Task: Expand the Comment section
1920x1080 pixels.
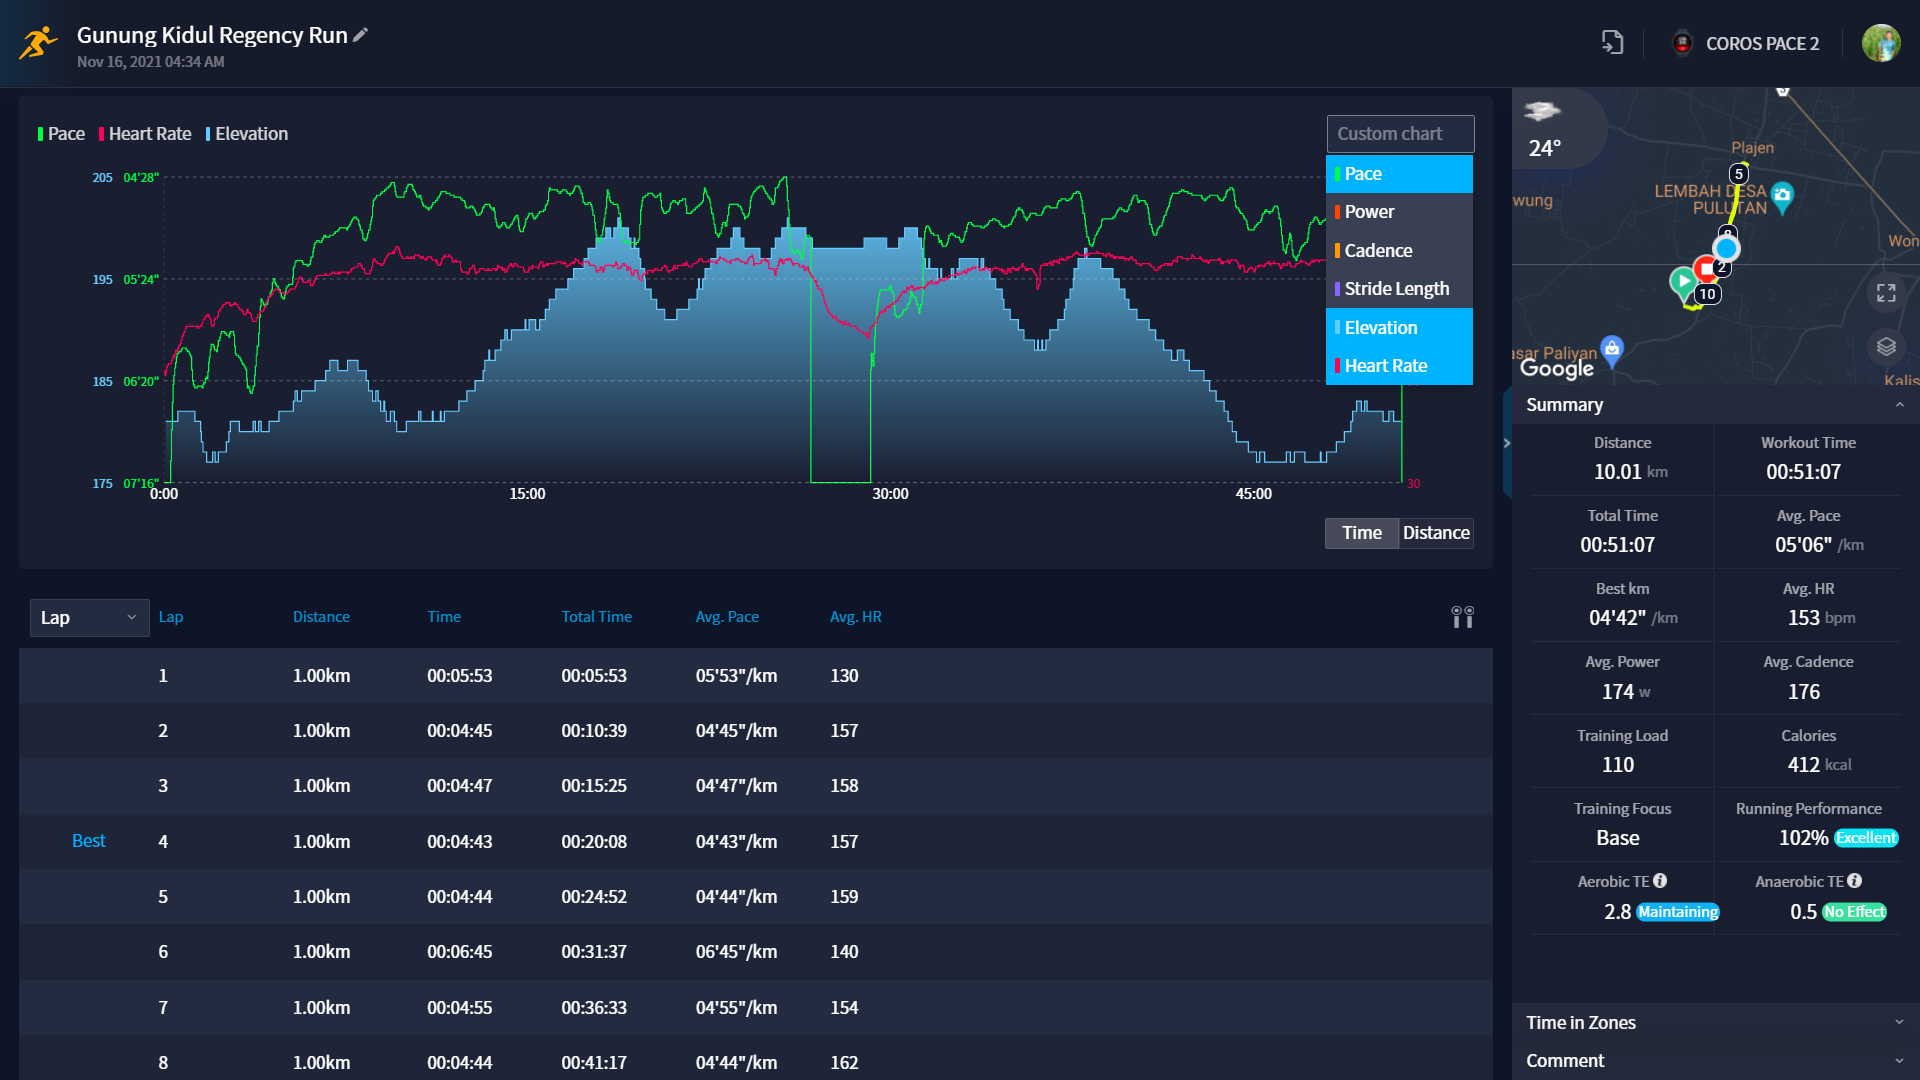Action: coord(1899,1061)
